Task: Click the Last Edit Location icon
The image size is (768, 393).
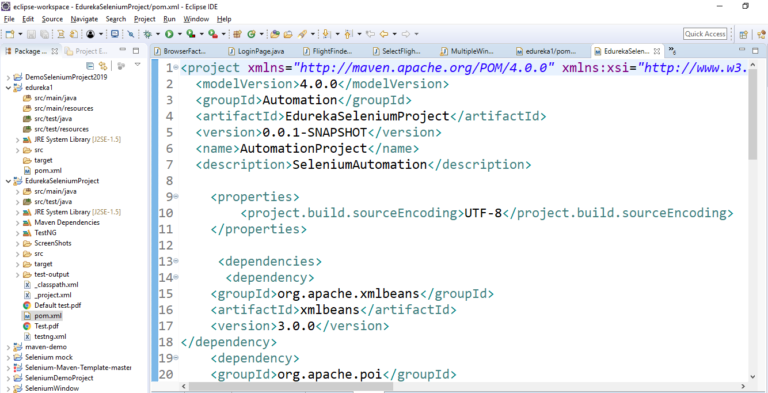Action: pyautogui.click(x=370, y=34)
